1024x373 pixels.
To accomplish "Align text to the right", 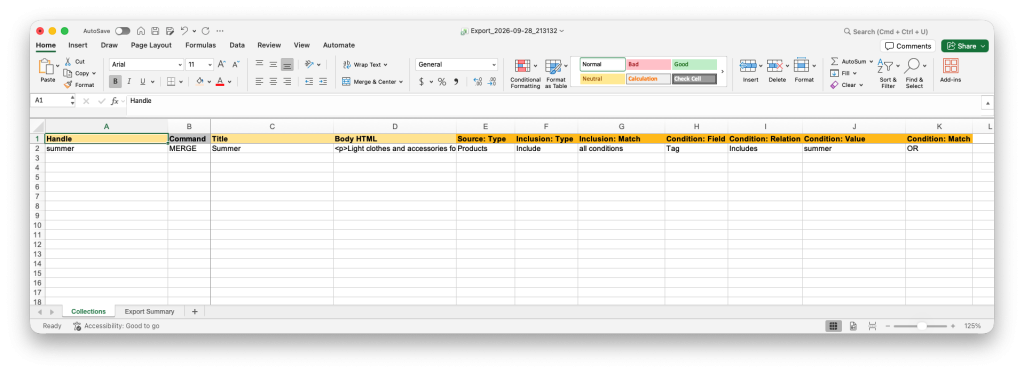I will 287,82.
